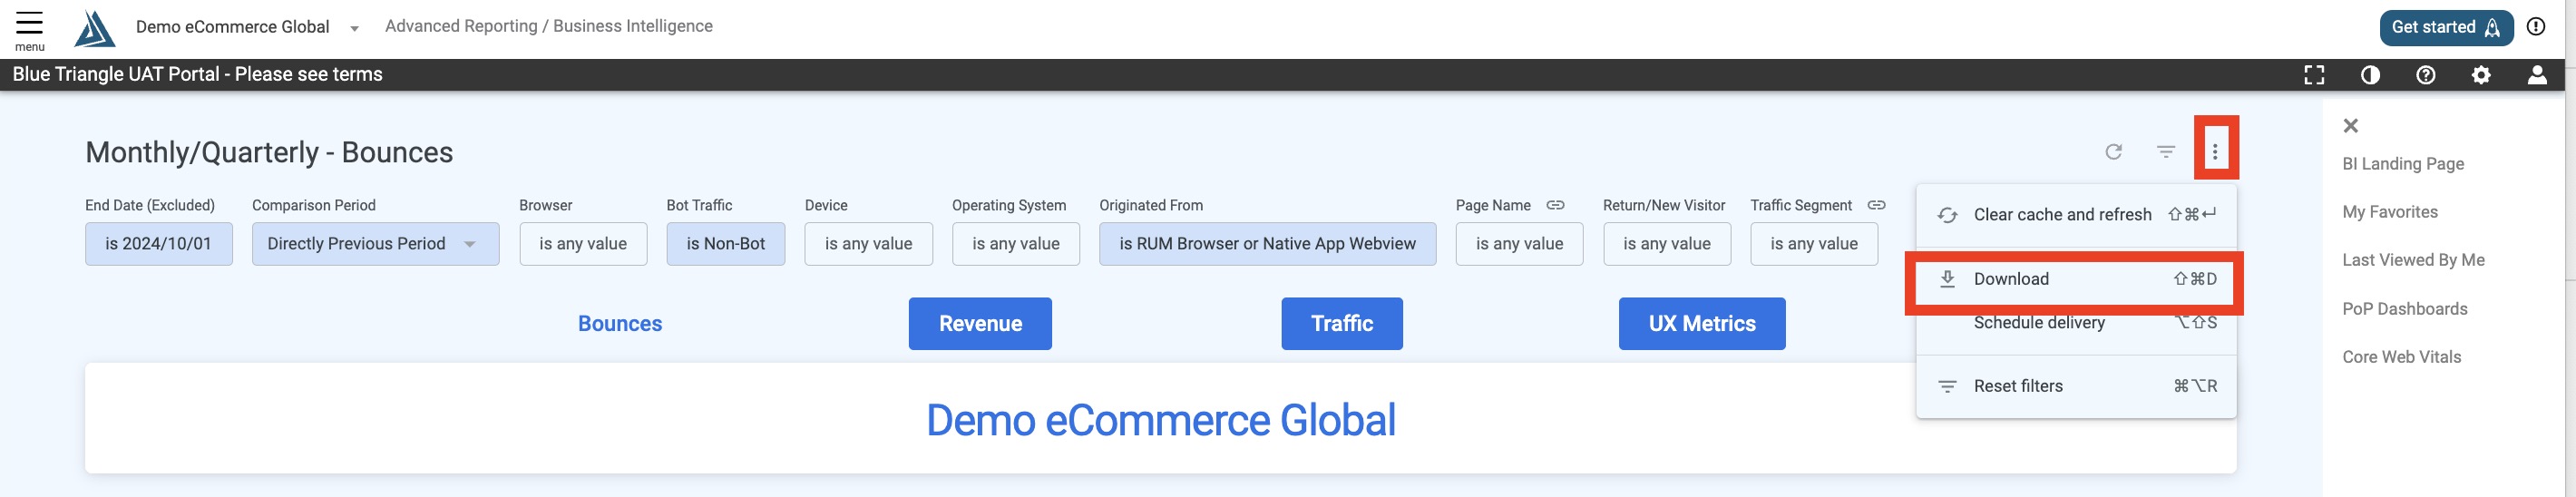Open Last Viewed By Me link
The height and width of the screenshot is (497, 2576).
[x=2413, y=260]
